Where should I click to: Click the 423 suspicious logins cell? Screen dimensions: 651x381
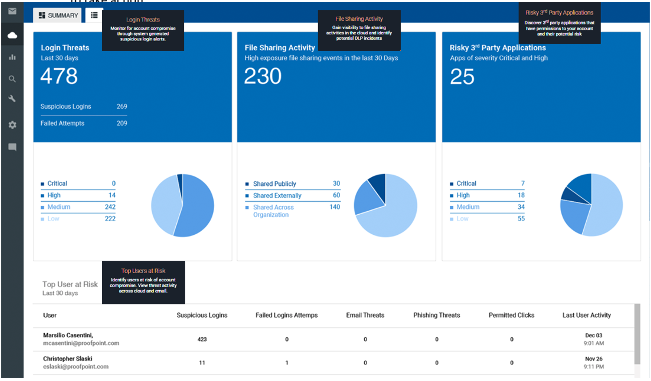[202, 339]
